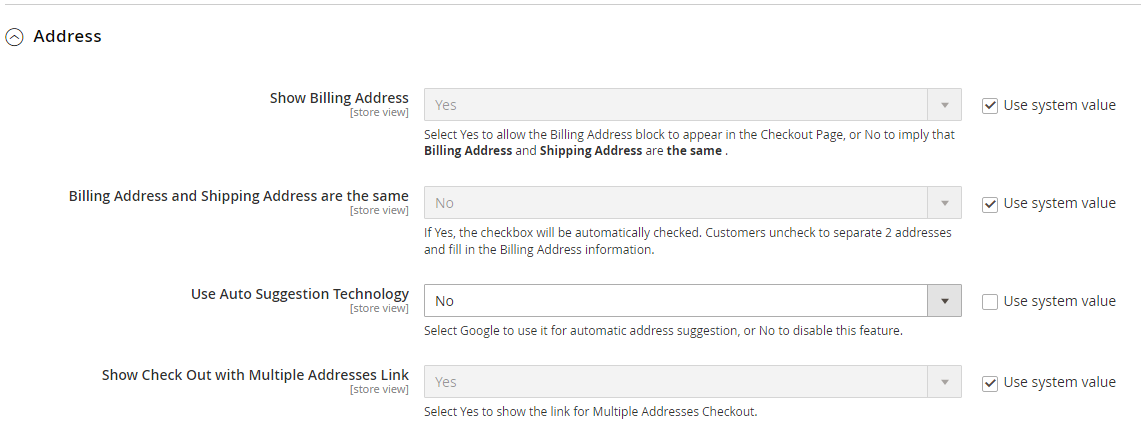
Task: Toggle system value checkbox for Billing Shipping same
Action: (x=990, y=203)
